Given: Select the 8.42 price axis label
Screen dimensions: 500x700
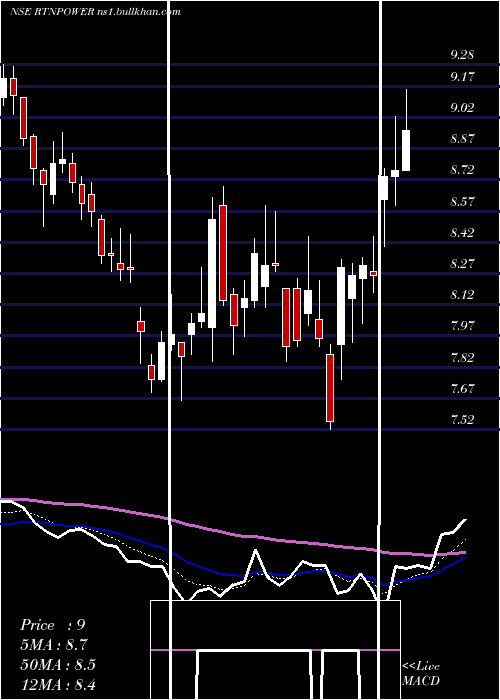Looking at the screenshot, I should [462, 233].
